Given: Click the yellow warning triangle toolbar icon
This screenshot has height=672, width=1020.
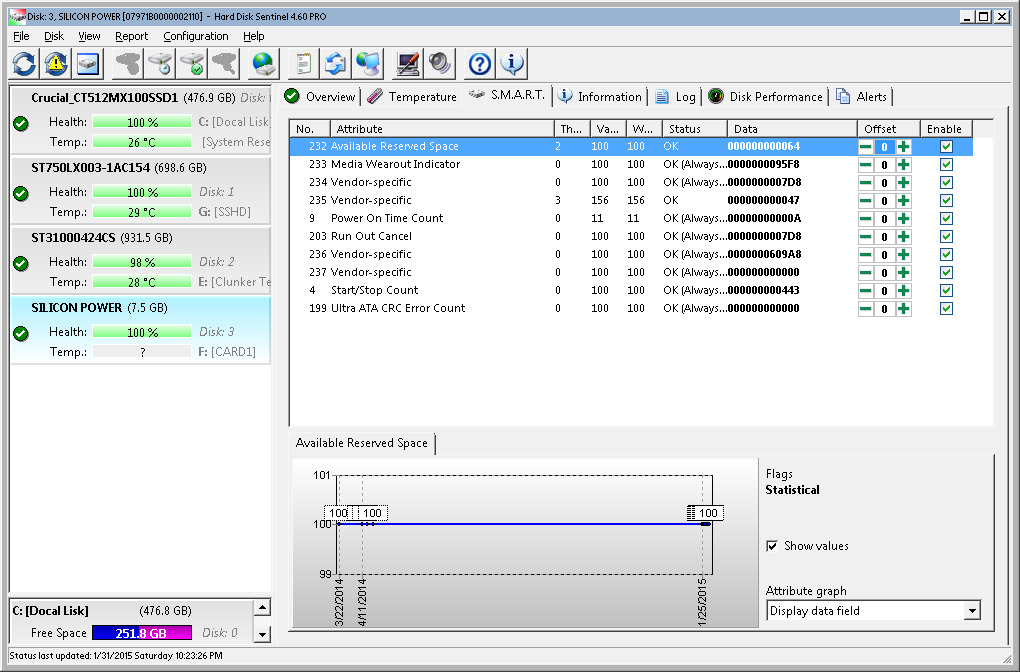Looking at the screenshot, I should coord(56,64).
